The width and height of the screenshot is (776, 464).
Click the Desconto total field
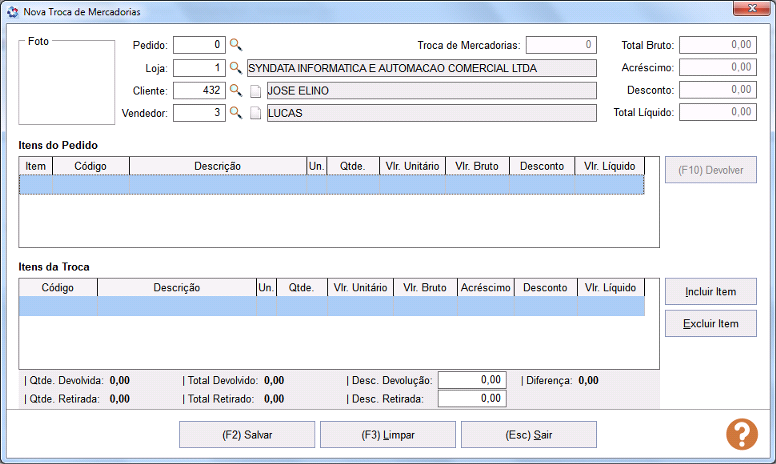point(718,90)
